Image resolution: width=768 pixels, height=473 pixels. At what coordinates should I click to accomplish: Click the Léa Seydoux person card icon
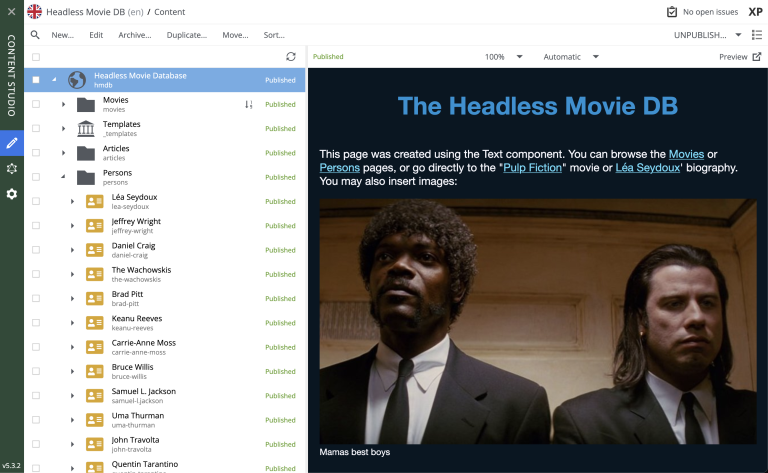click(x=95, y=201)
